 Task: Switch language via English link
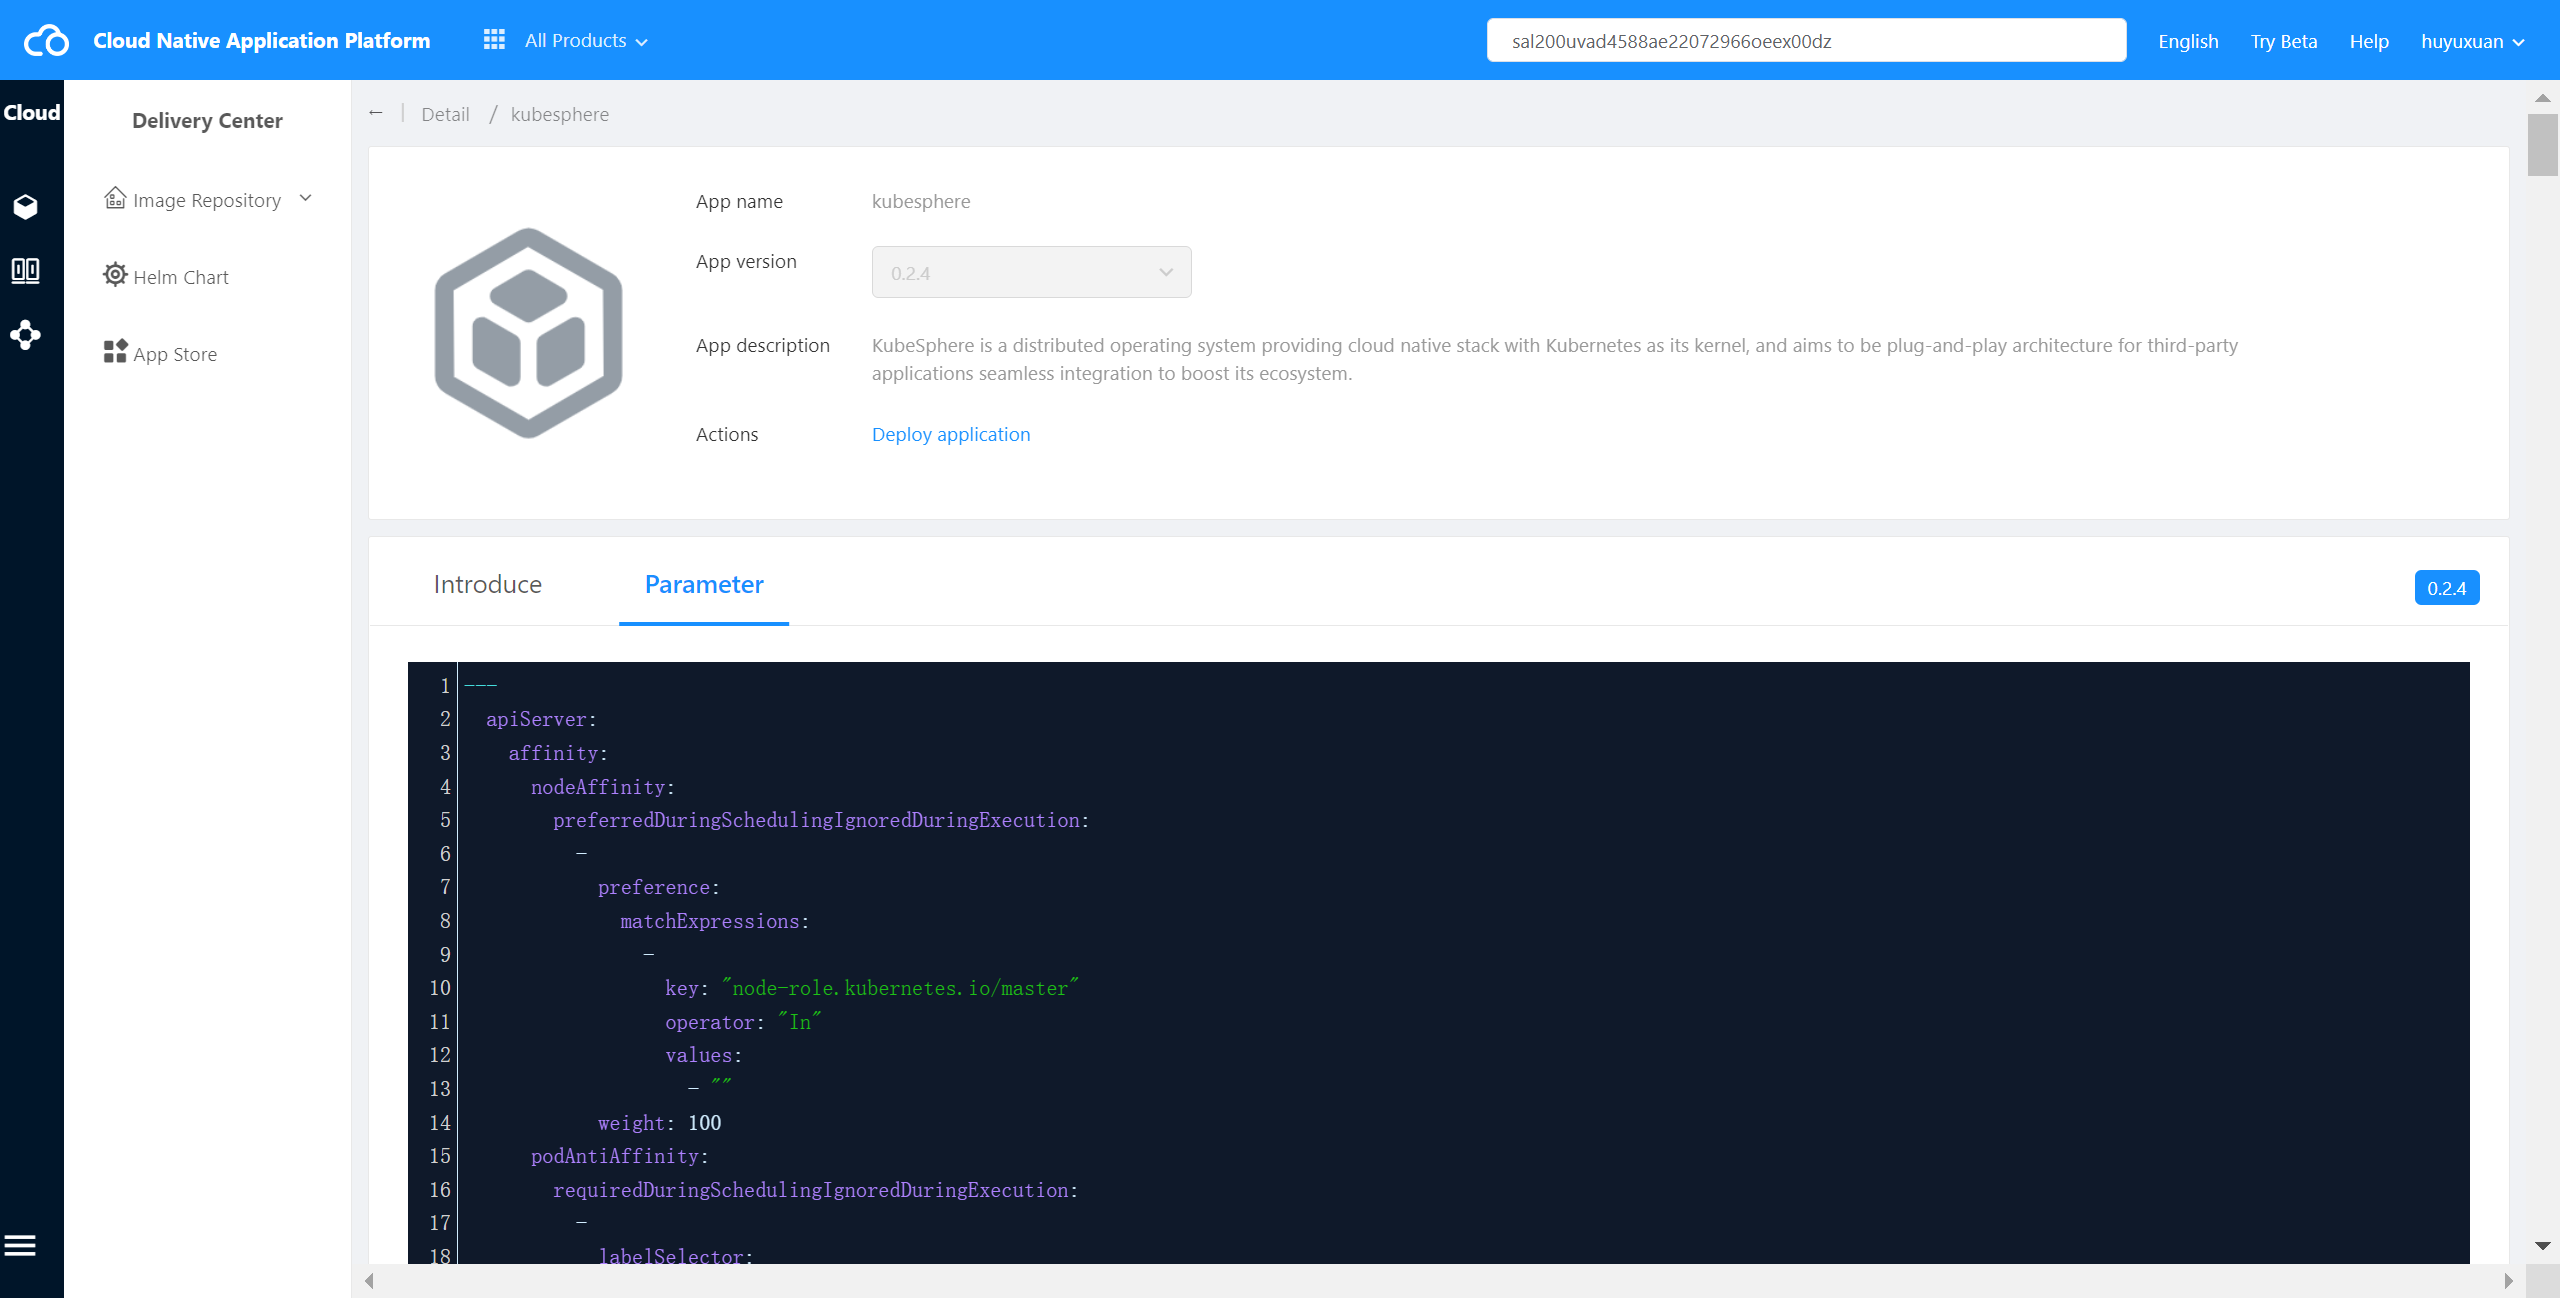coord(2188,41)
